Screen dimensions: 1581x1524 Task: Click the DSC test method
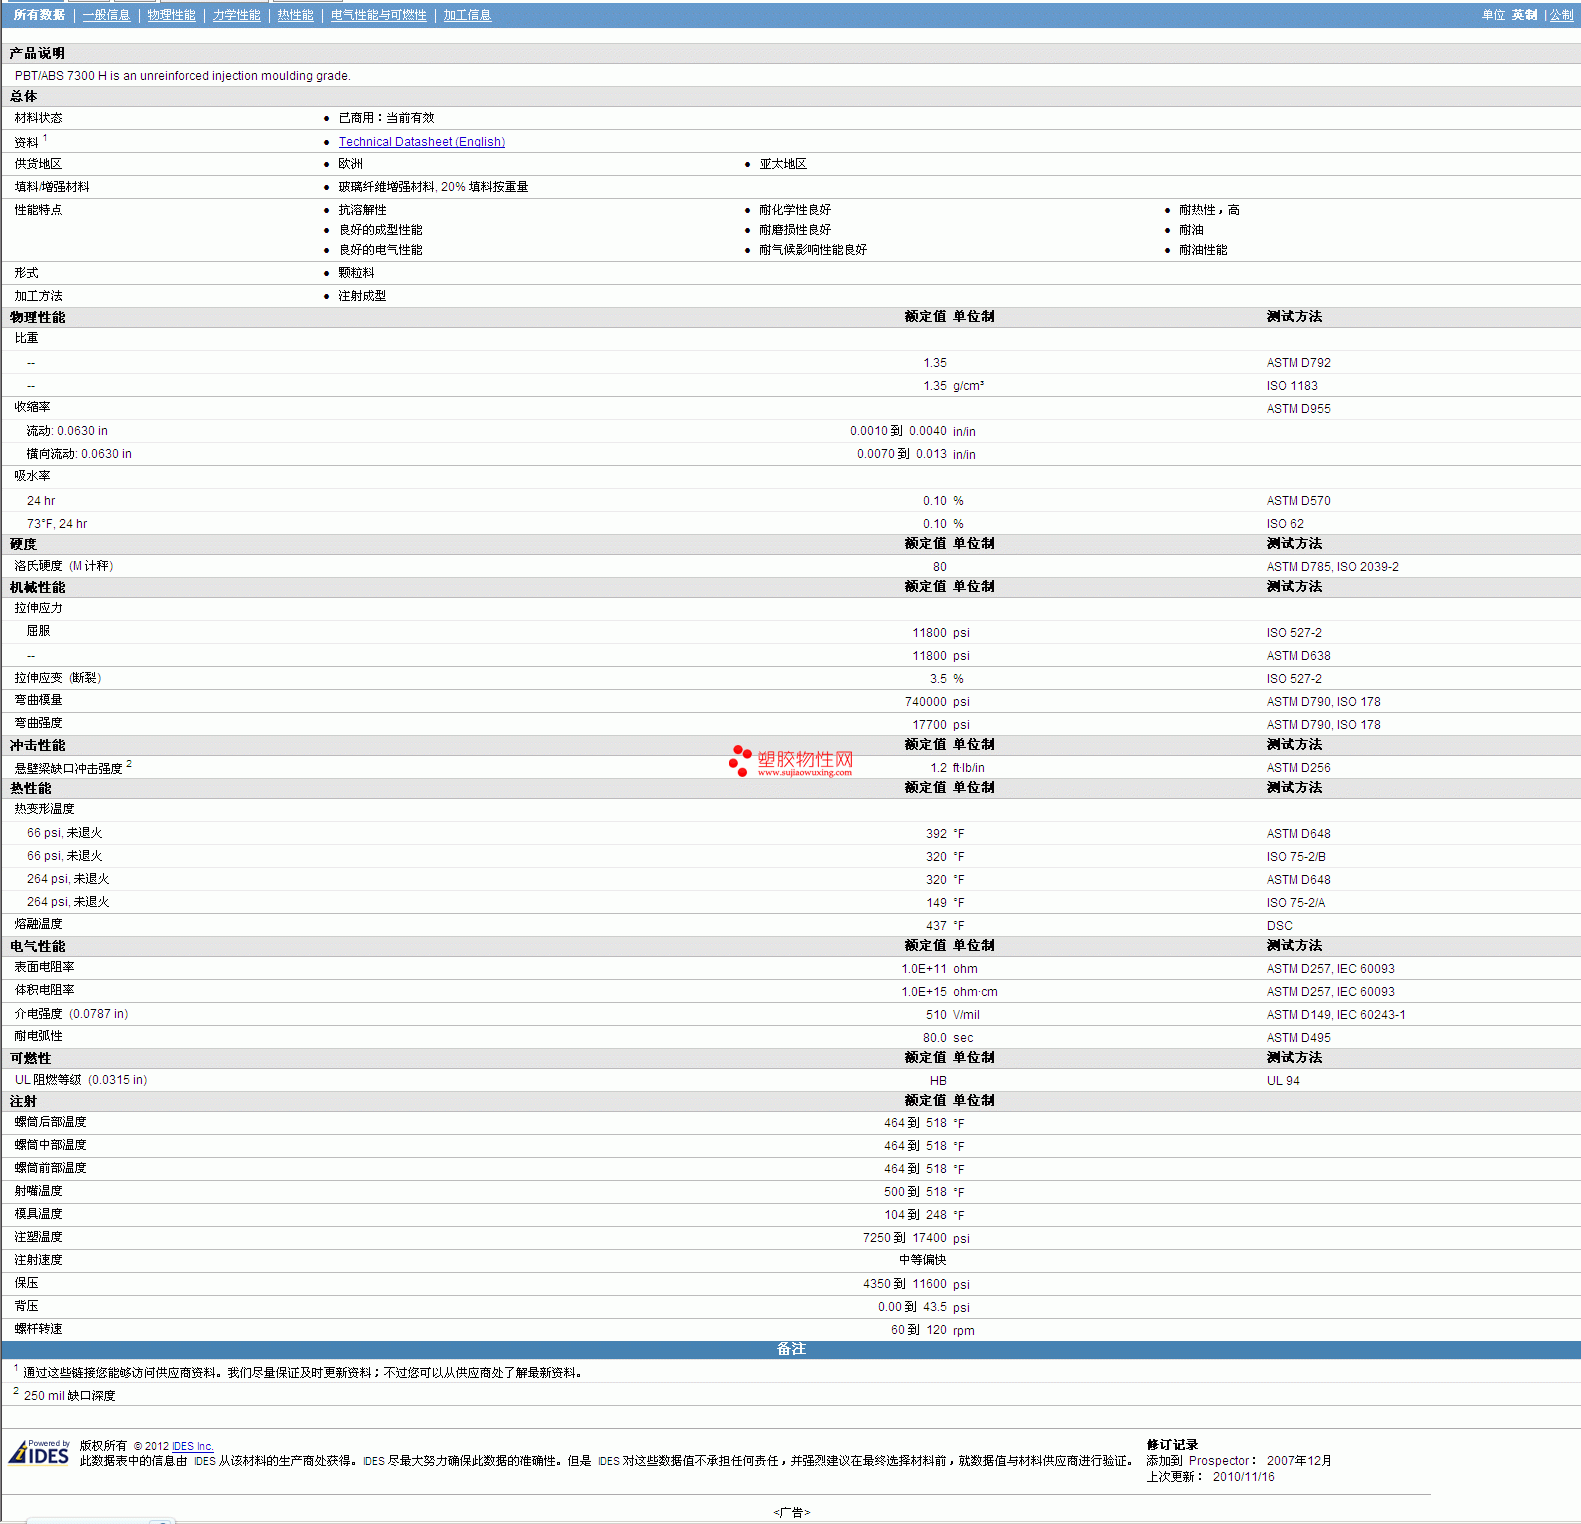click(x=1280, y=926)
